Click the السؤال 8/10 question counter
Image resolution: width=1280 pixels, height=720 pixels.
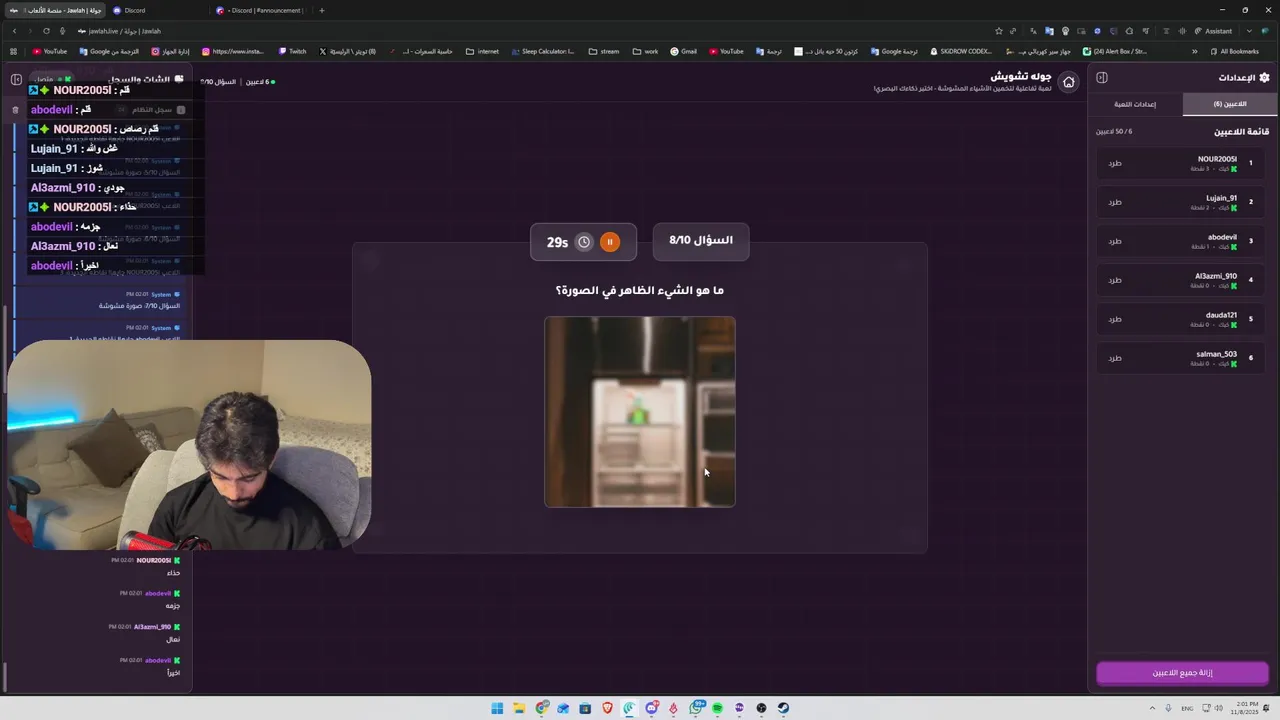(x=701, y=241)
